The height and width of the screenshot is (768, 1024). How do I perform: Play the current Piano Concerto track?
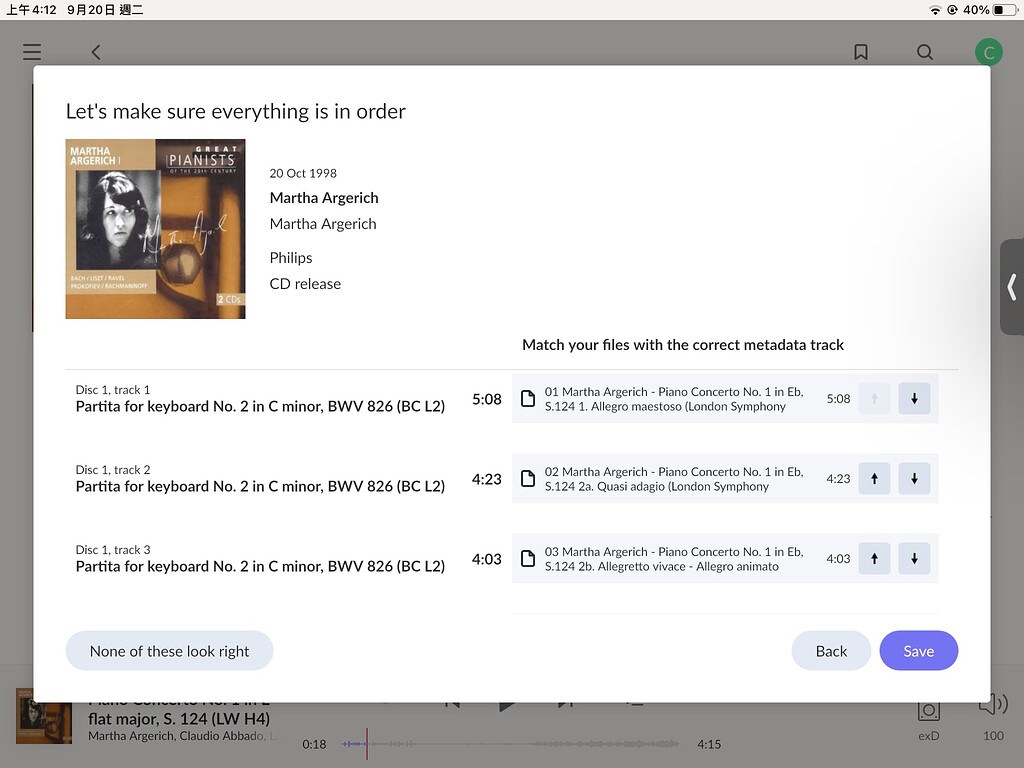[508, 703]
